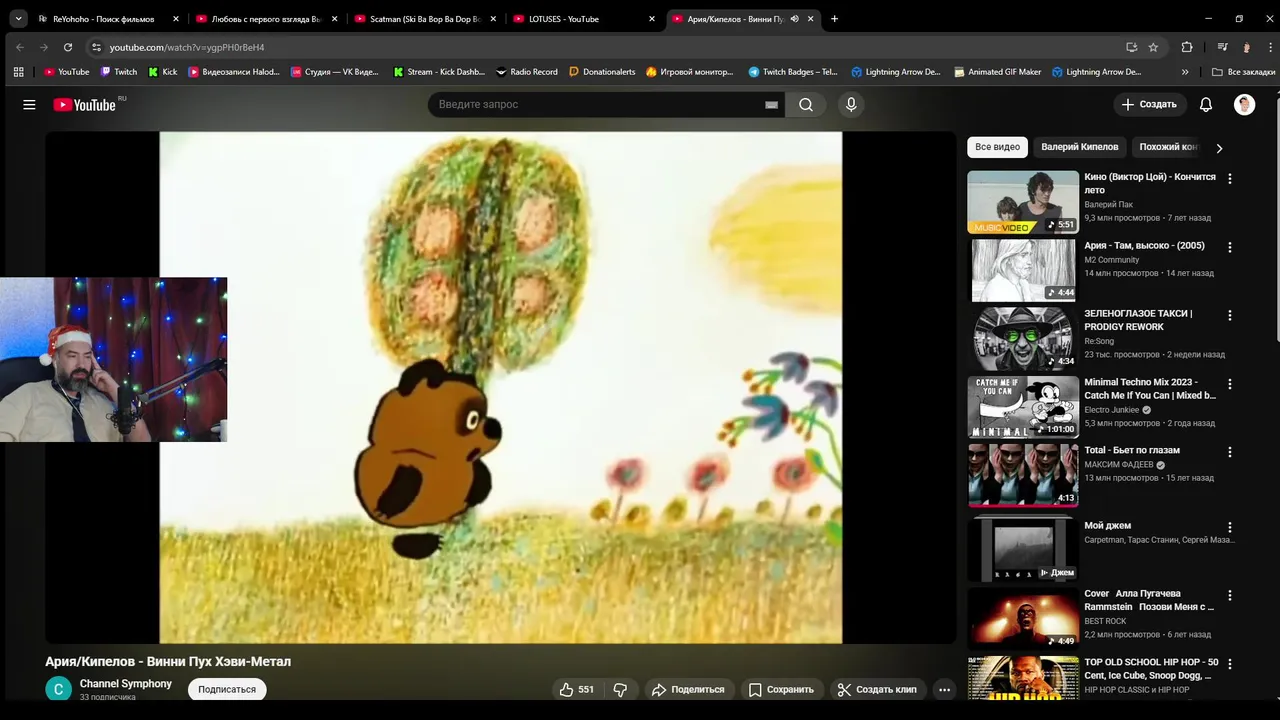The width and height of the screenshot is (1280, 720).
Task: Switch to ReYohoho tab
Action: pyautogui.click(x=104, y=19)
